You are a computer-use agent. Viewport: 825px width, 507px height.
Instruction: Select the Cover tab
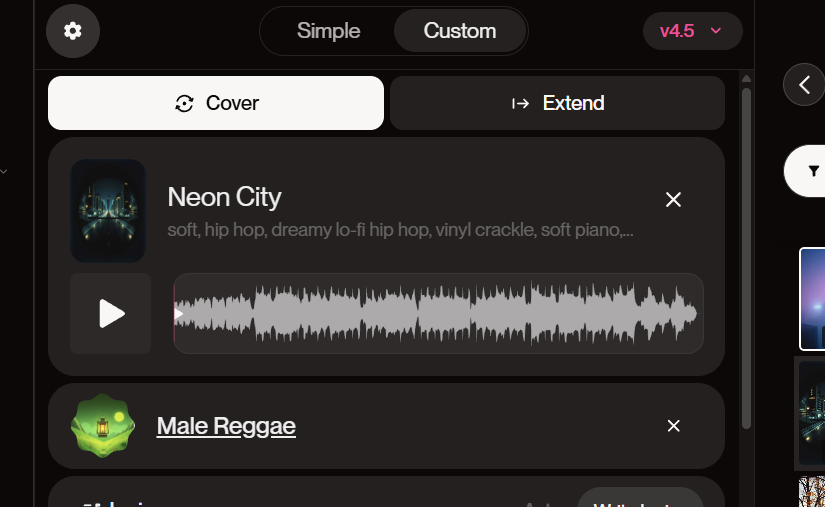216,103
